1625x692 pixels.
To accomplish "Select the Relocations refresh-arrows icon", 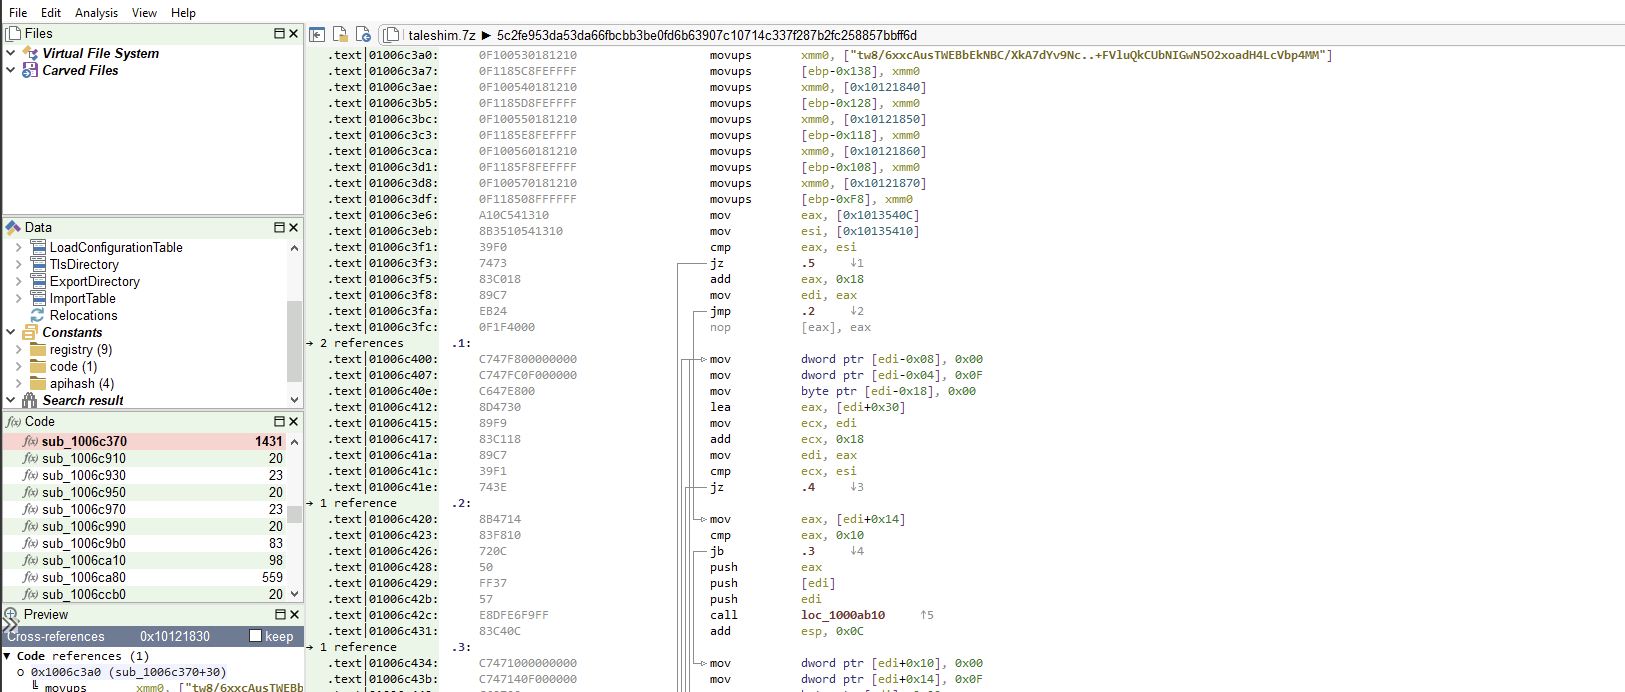I will coord(38,315).
